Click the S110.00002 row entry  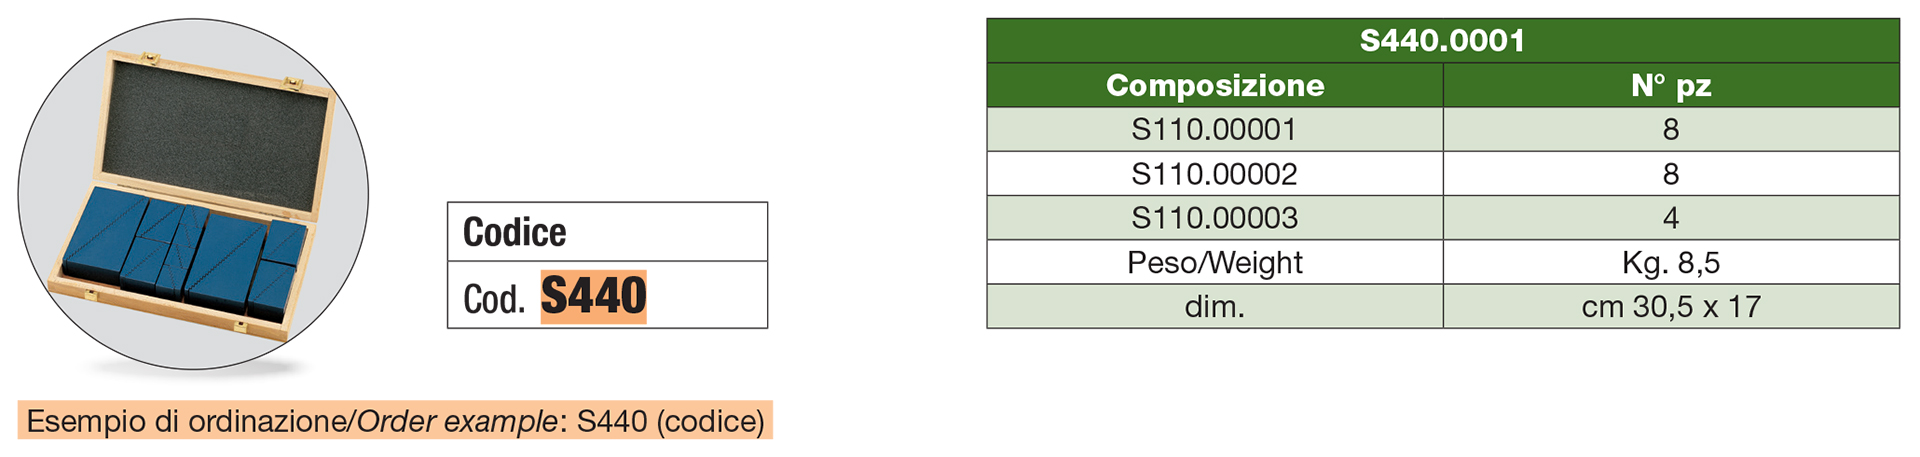(x=1215, y=174)
